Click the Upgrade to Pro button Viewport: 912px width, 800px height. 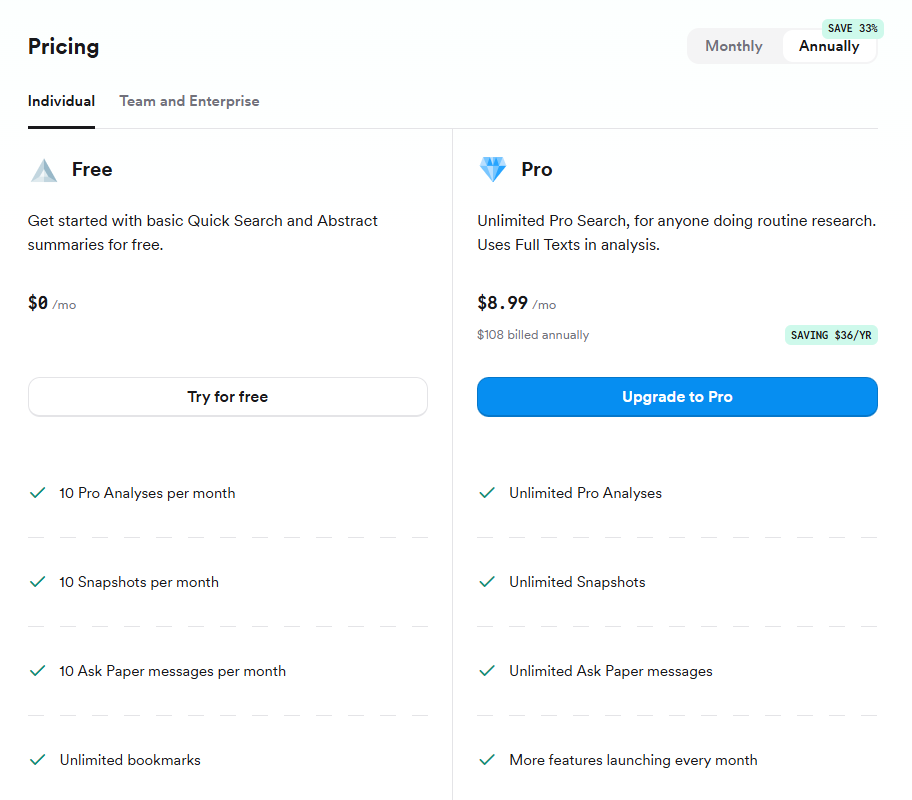point(677,397)
